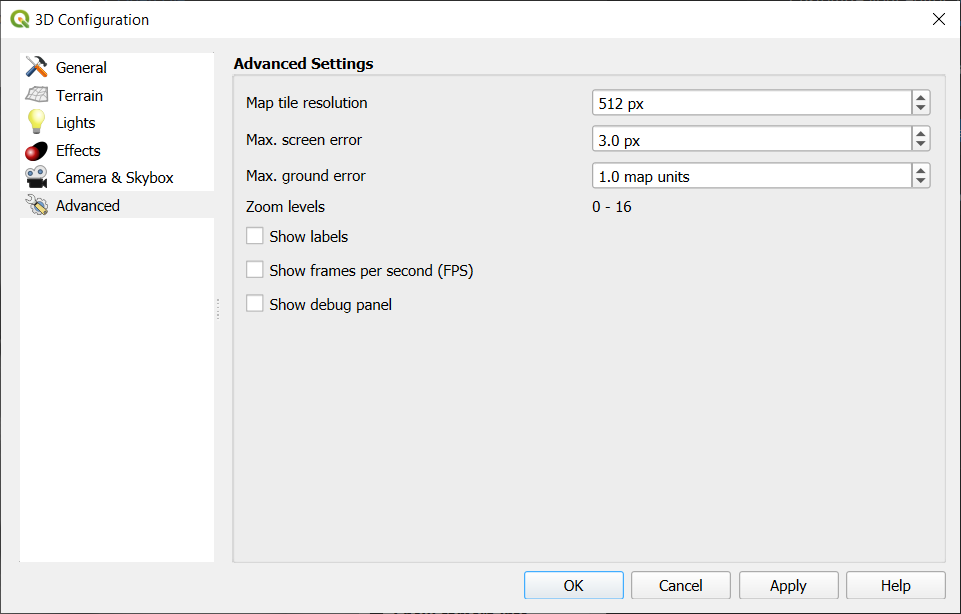The image size is (961, 614).
Task: Increase Map tile resolution with the up arrow
Action: (920, 97)
